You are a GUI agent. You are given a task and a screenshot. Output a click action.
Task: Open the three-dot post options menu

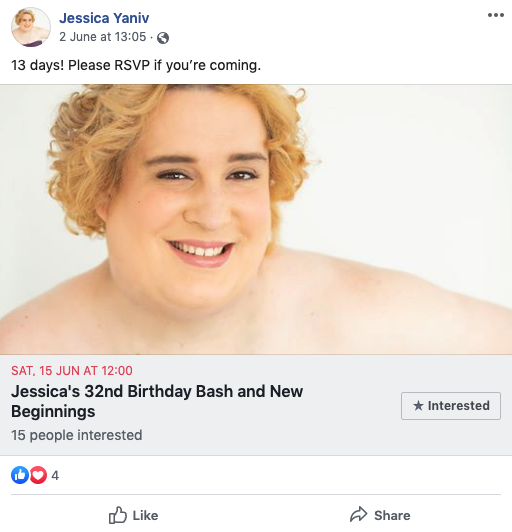(496, 15)
